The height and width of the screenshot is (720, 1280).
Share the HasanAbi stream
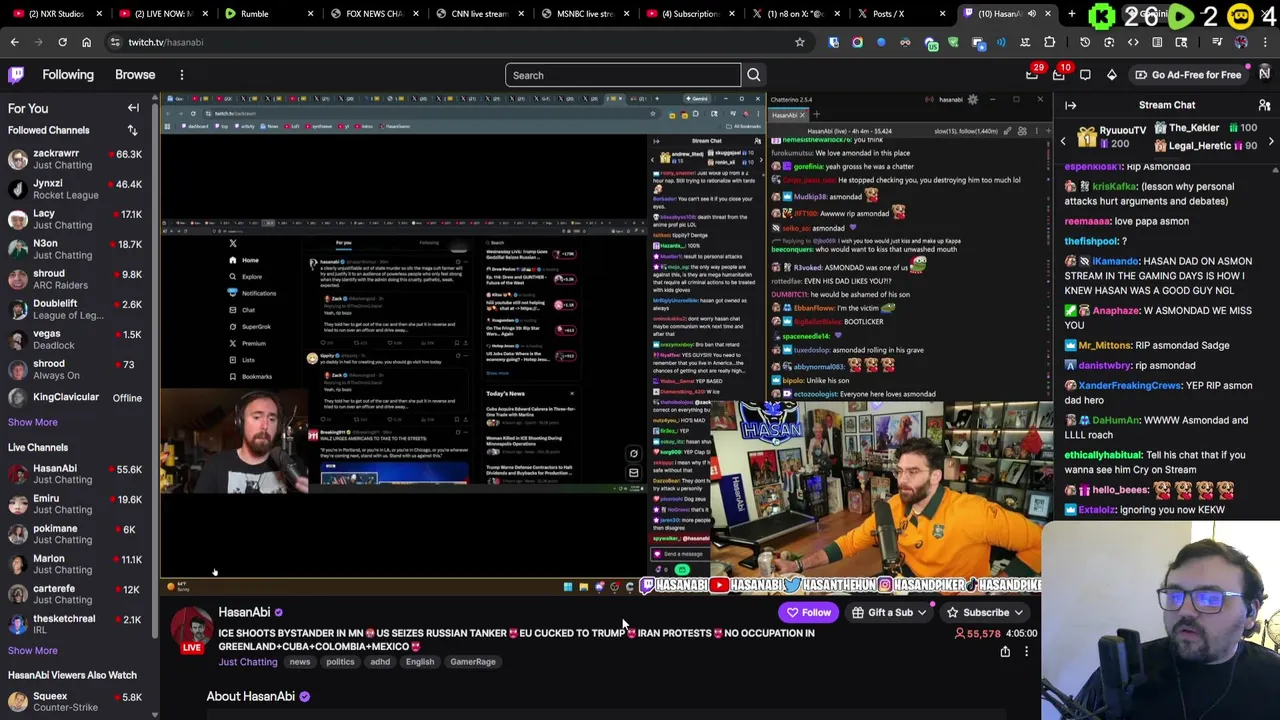(x=1005, y=652)
